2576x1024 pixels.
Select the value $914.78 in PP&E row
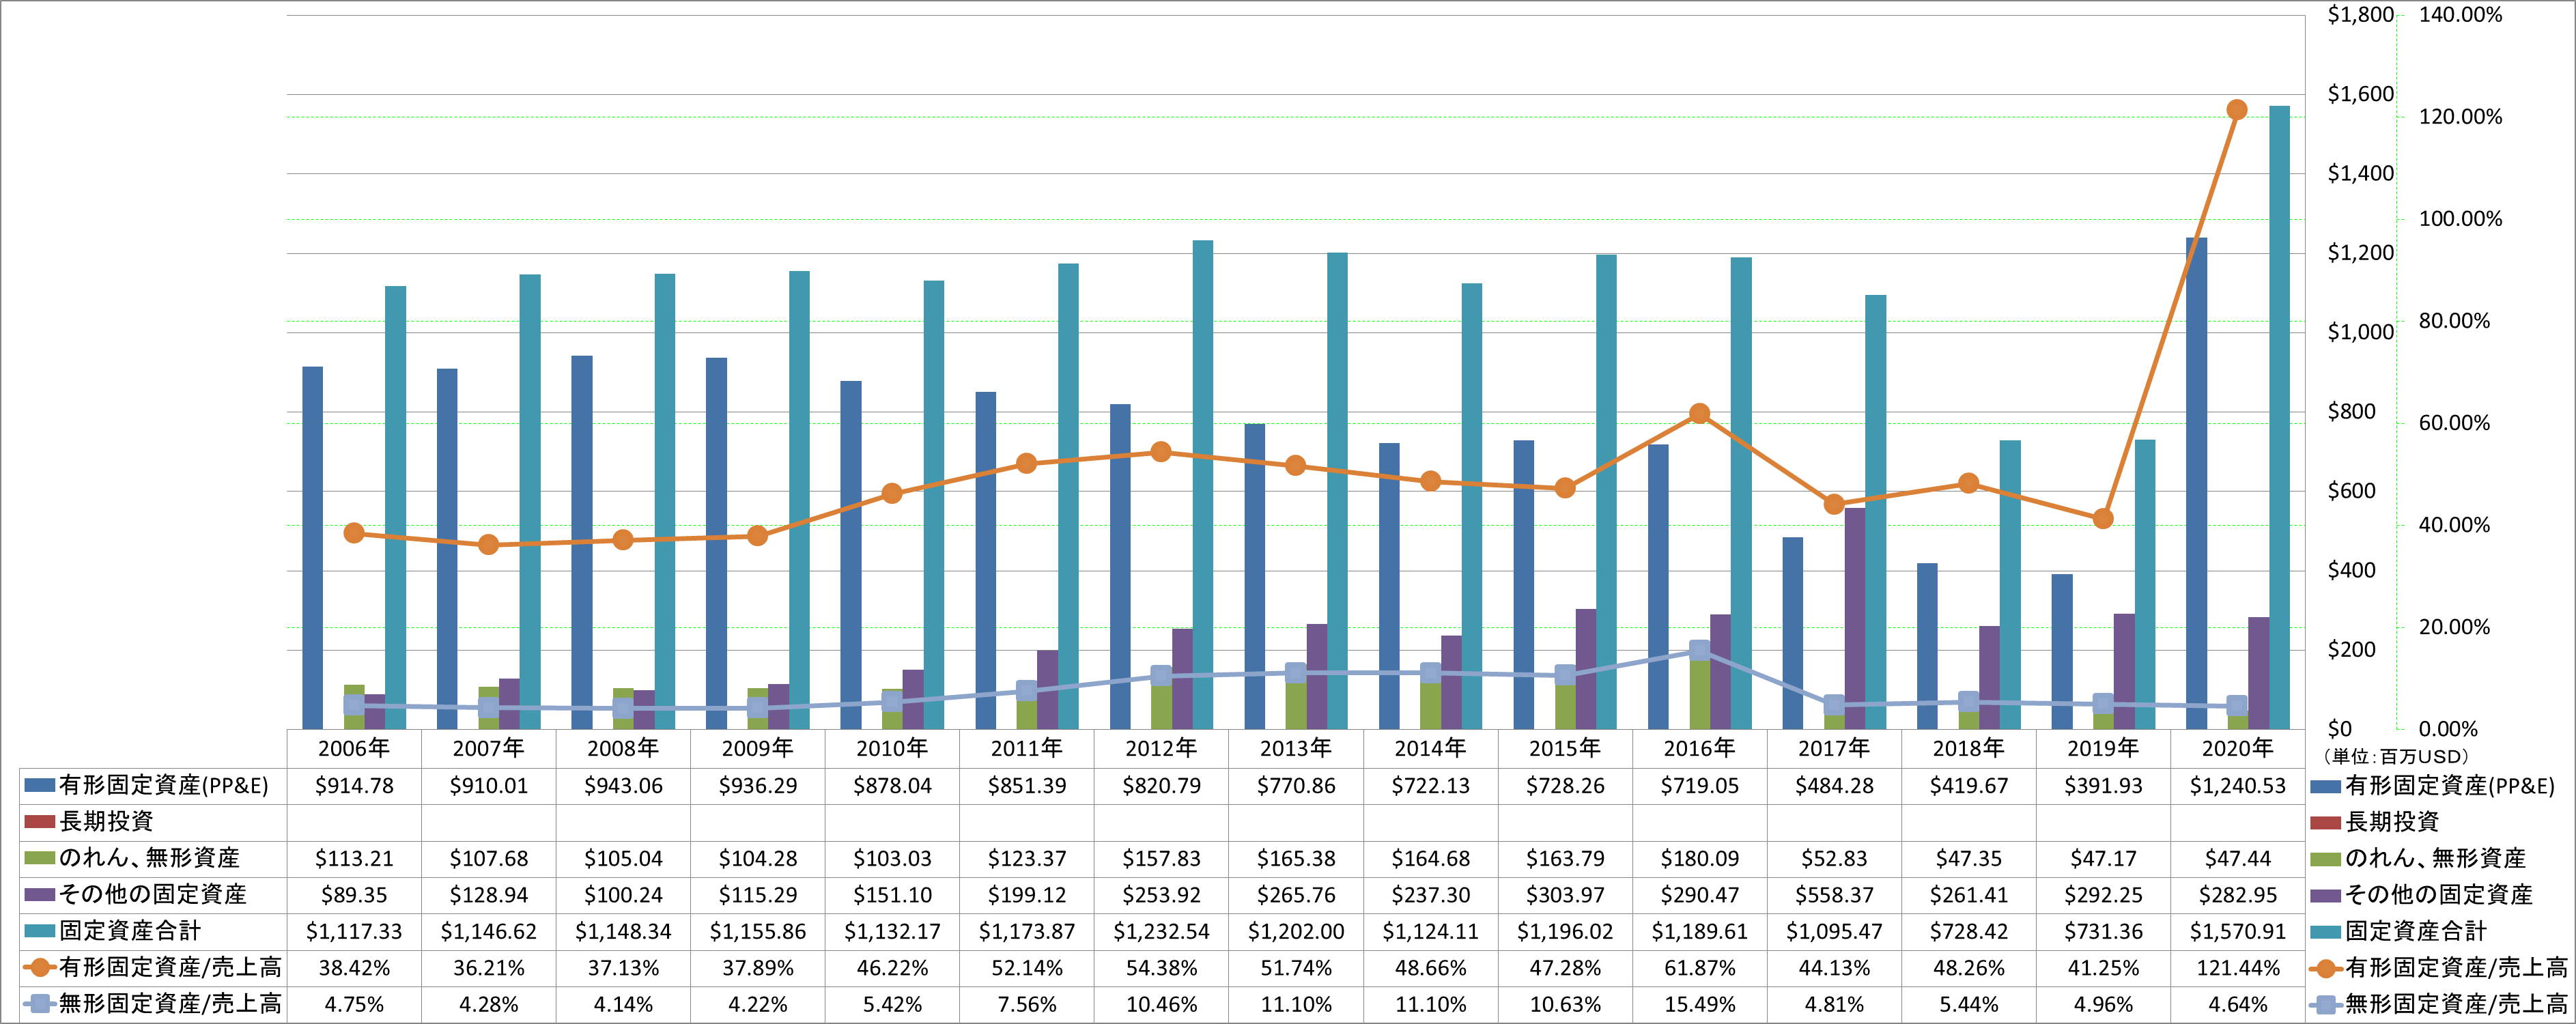354,786
